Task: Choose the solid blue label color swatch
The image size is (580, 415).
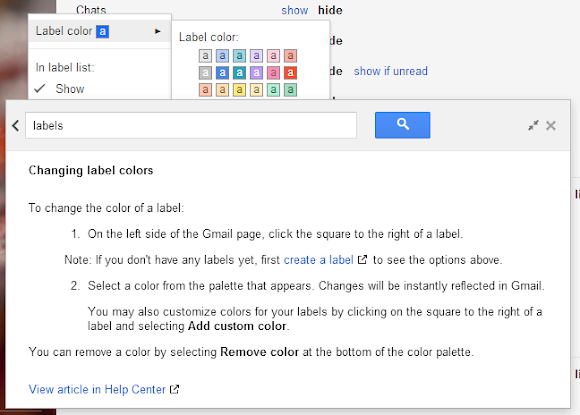Action: 222,72
